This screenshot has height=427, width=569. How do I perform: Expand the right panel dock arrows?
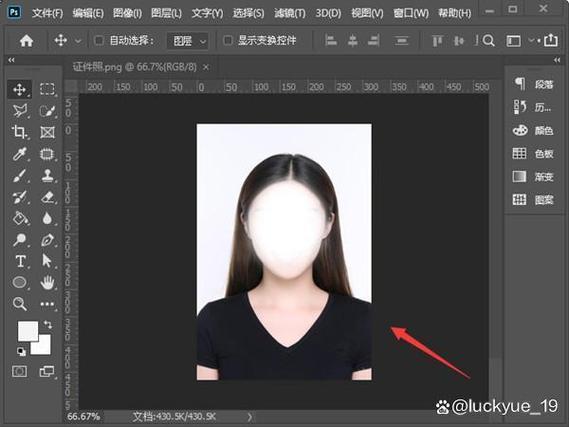[x=557, y=60]
